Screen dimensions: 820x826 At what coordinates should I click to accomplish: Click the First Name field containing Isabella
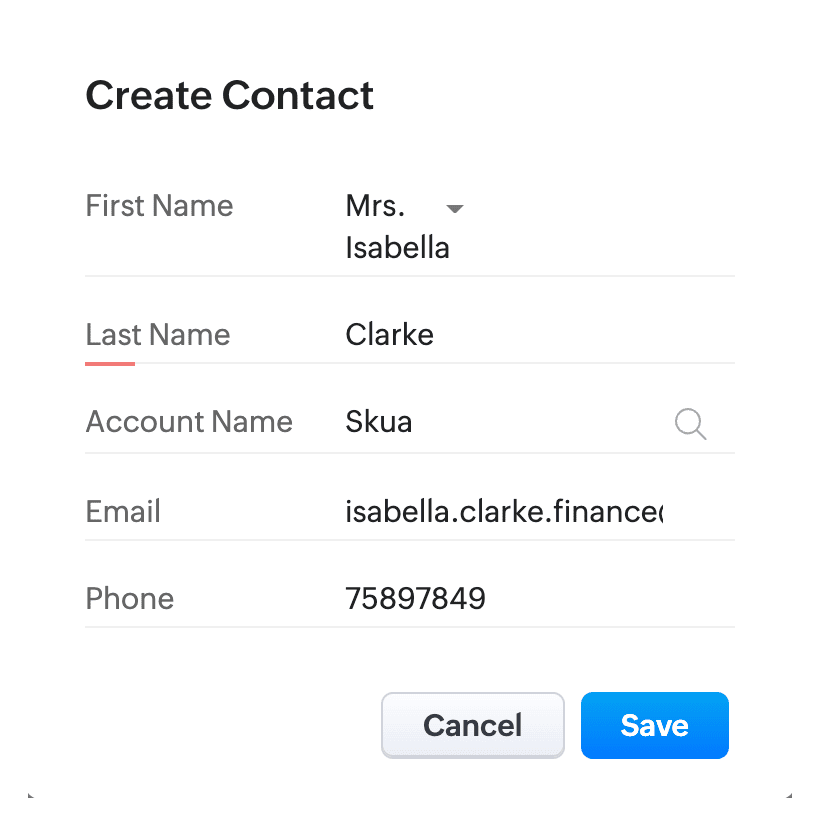398,248
